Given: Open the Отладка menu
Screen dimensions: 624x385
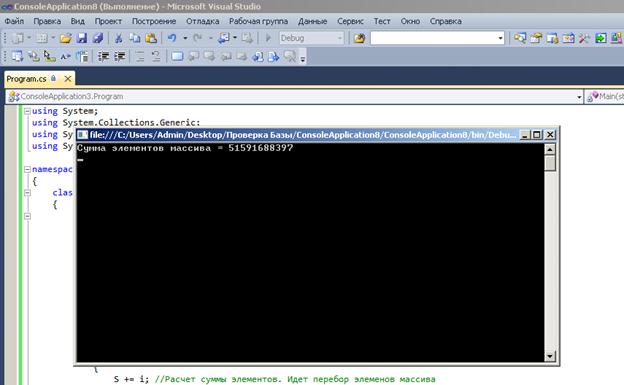Looking at the screenshot, I should point(203,21).
